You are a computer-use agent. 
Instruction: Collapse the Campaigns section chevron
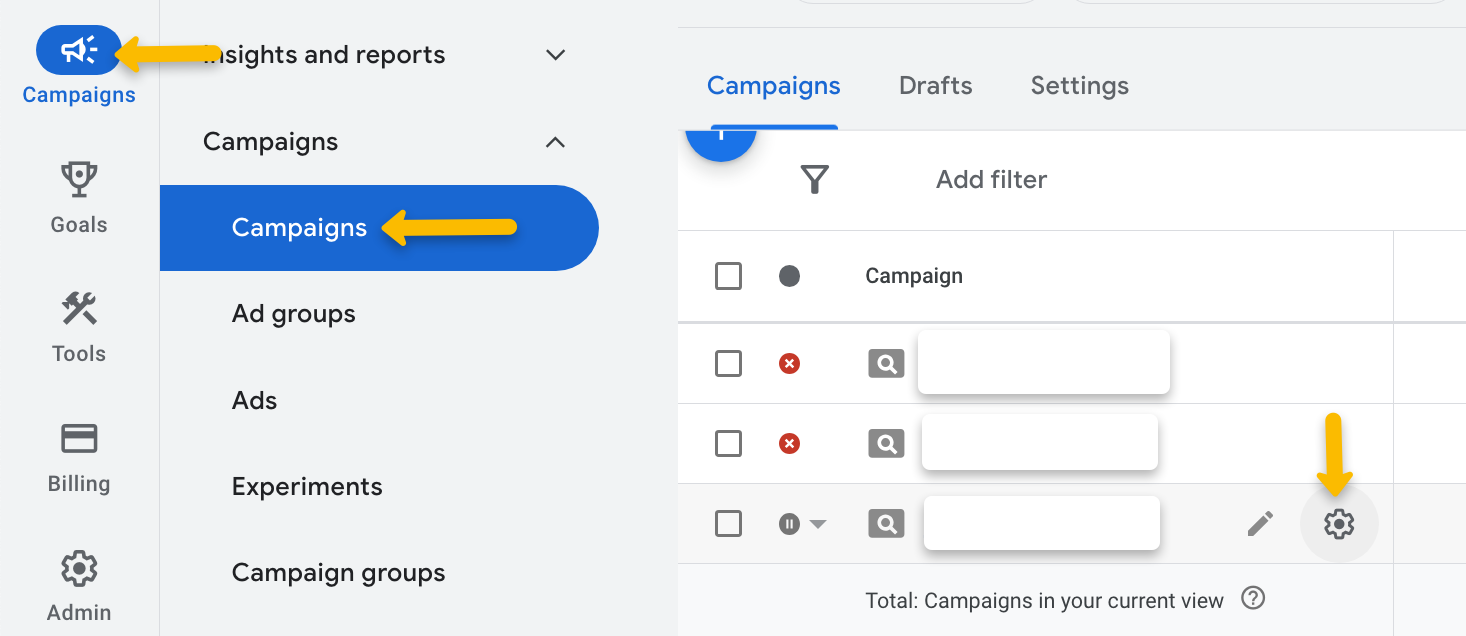point(555,142)
